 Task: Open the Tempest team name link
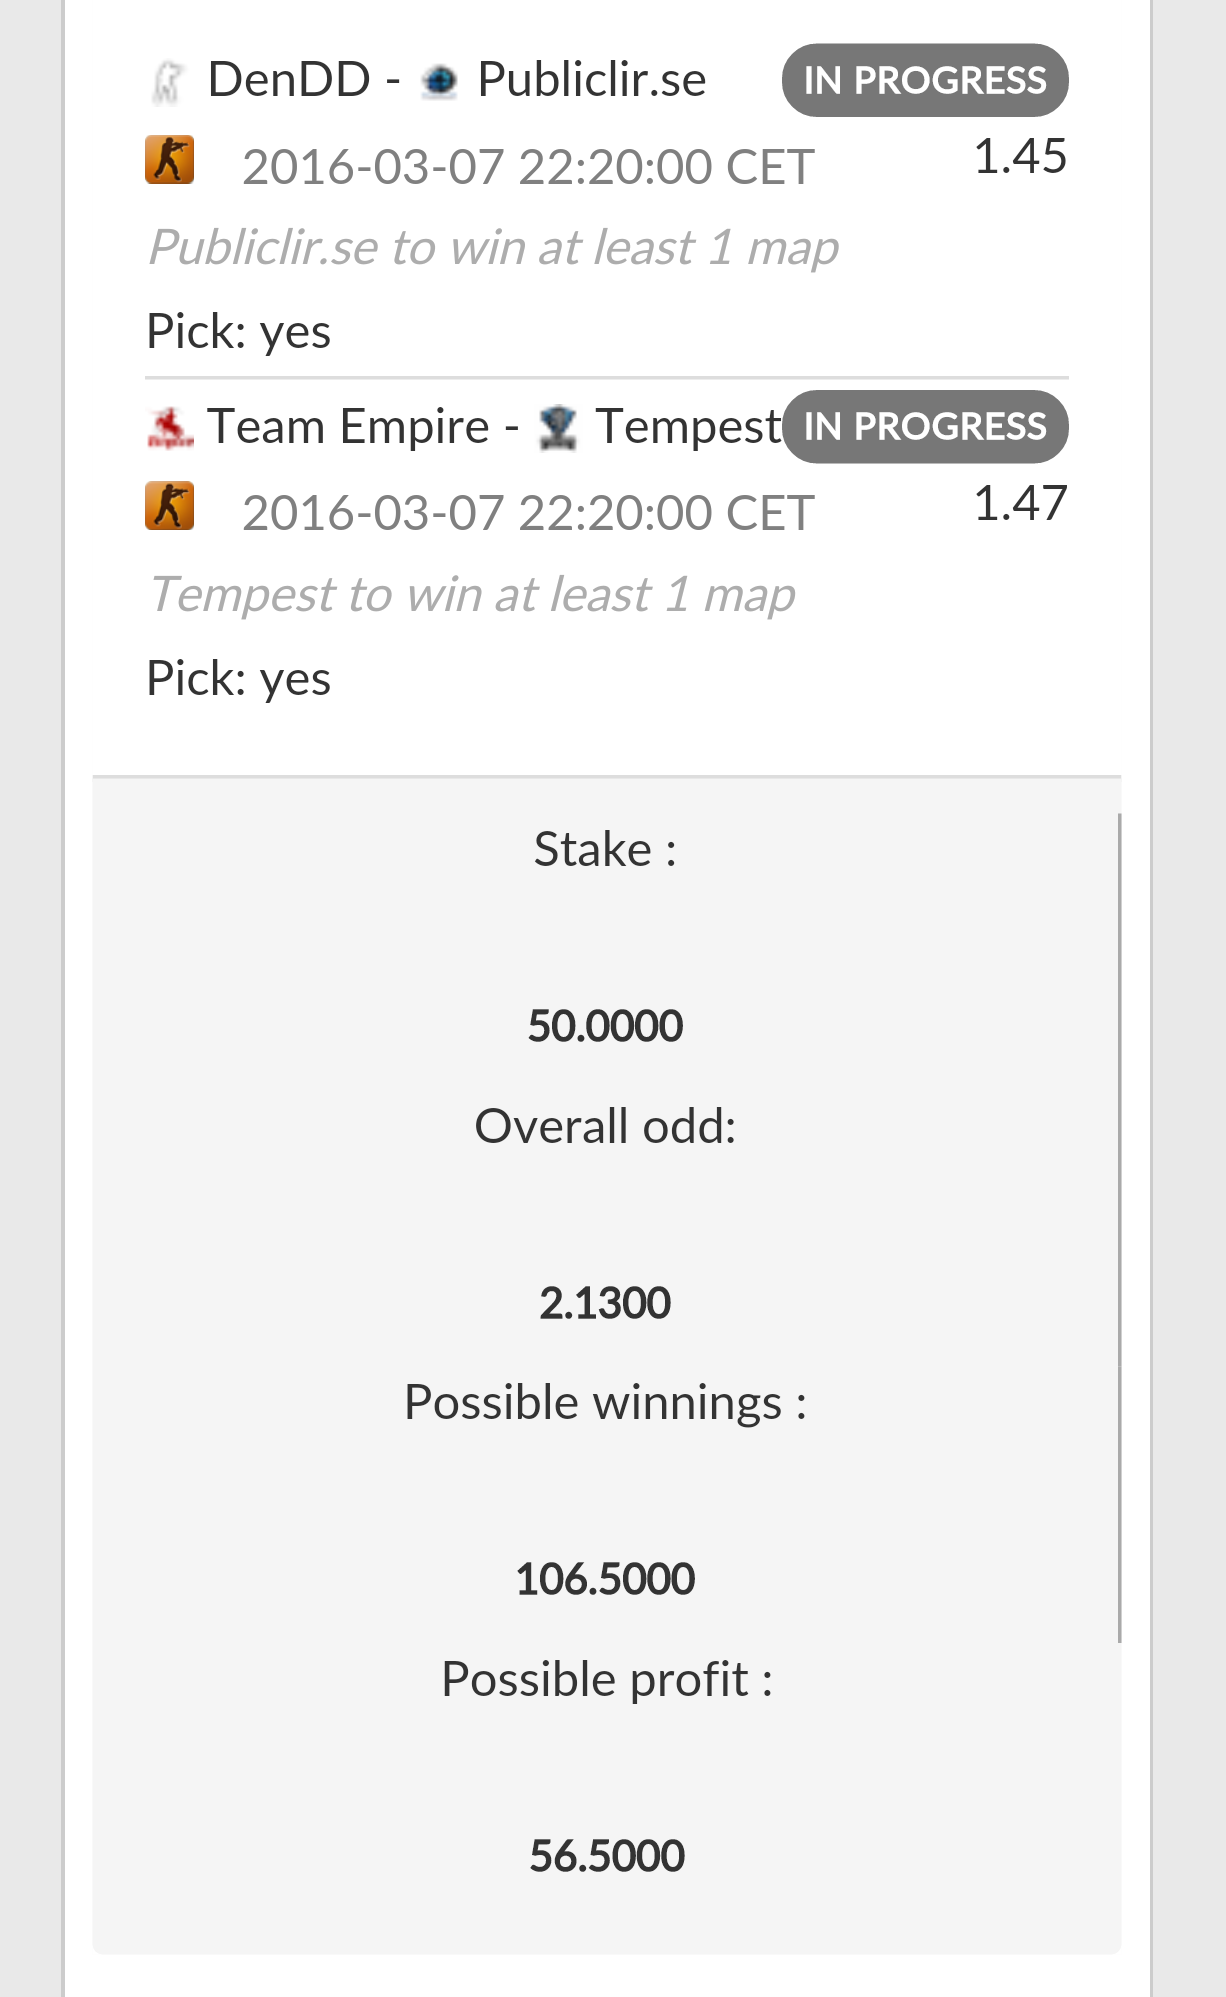(x=688, y=427)
